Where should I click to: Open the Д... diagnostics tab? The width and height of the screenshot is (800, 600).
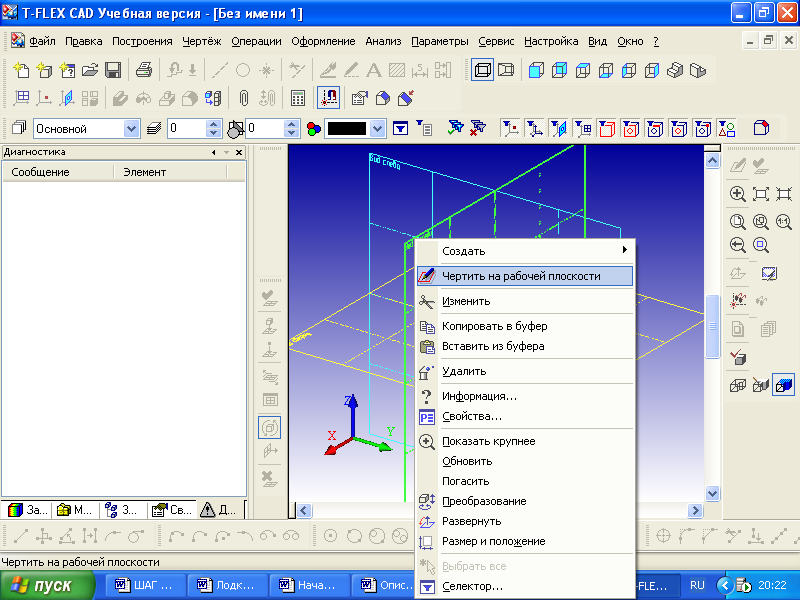click(x=219, y=510)
